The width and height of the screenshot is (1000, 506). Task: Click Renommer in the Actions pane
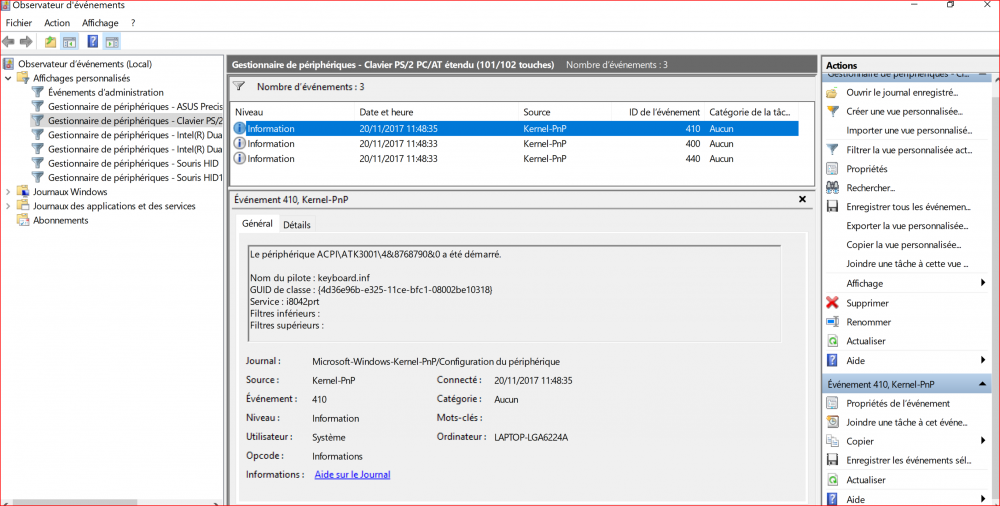(x=867, y=322)
